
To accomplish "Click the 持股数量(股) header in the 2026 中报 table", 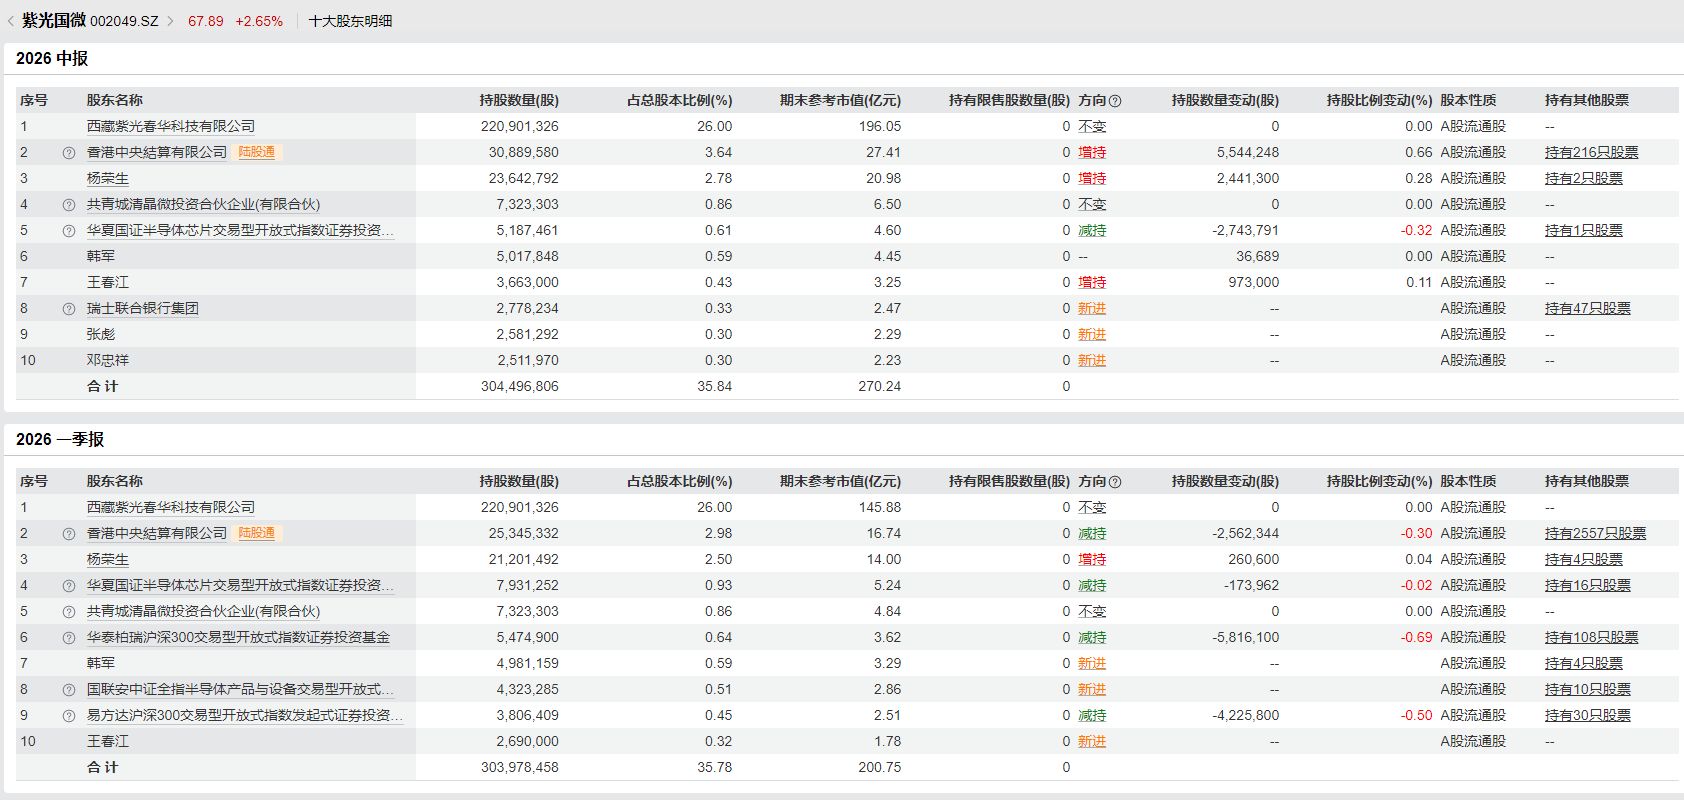I will (x=519, y=100).
